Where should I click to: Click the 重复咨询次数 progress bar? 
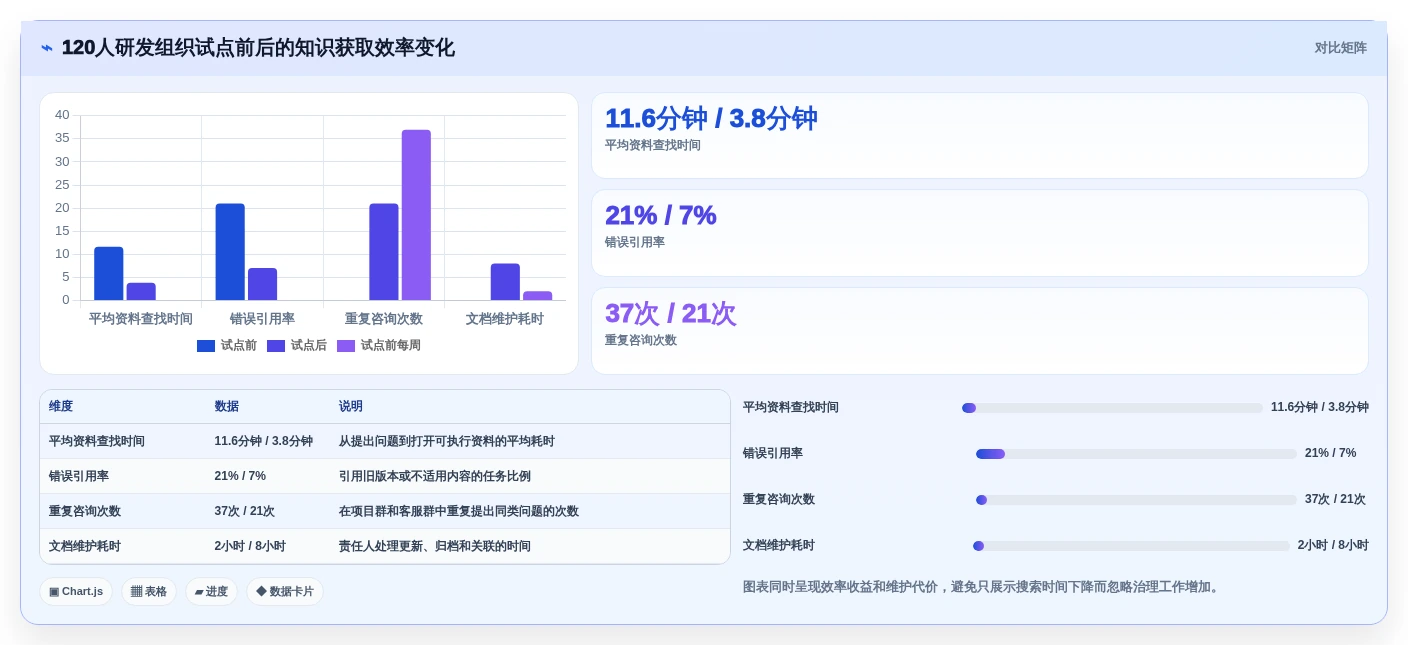pyautogui.click(x=1136, y=500)
